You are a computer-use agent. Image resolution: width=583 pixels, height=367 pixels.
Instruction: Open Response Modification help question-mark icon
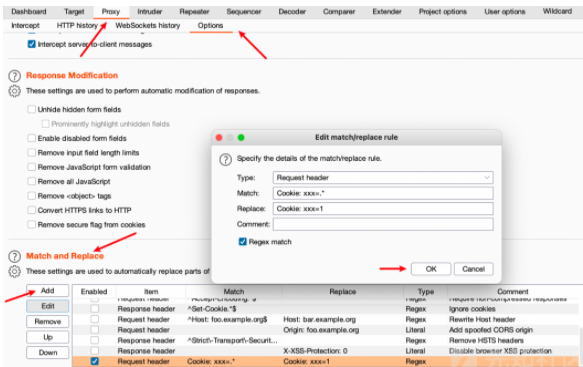point(15,76)
